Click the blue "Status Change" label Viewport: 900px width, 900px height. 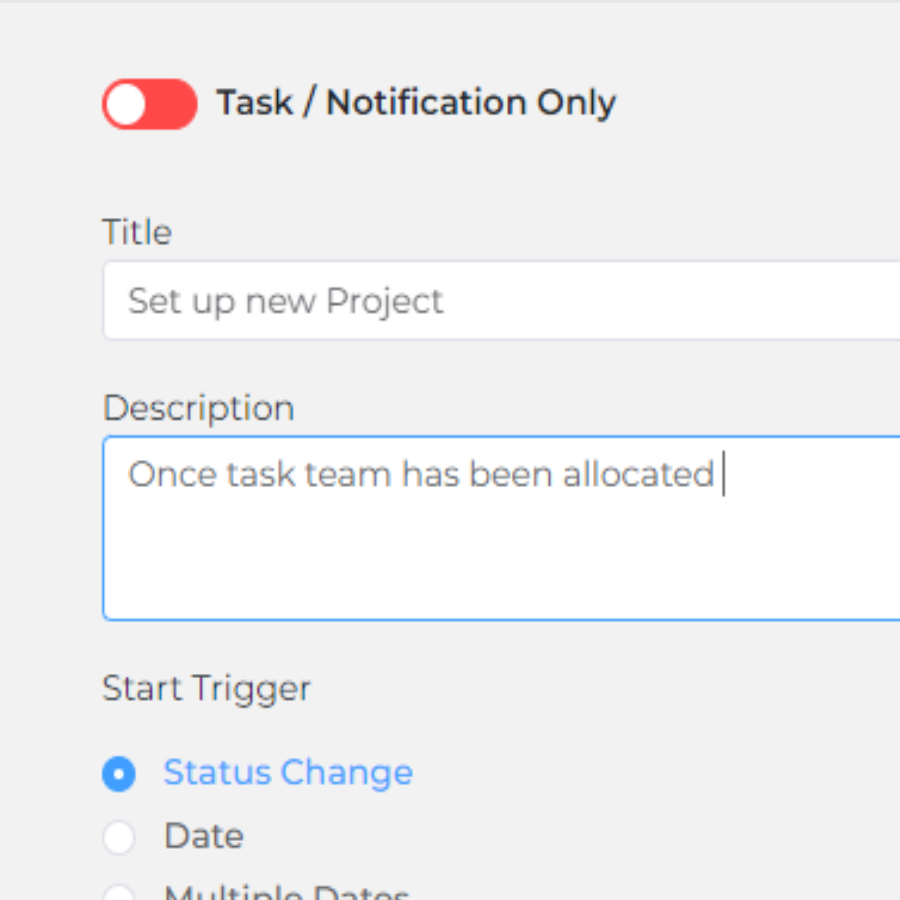point(288,773)
